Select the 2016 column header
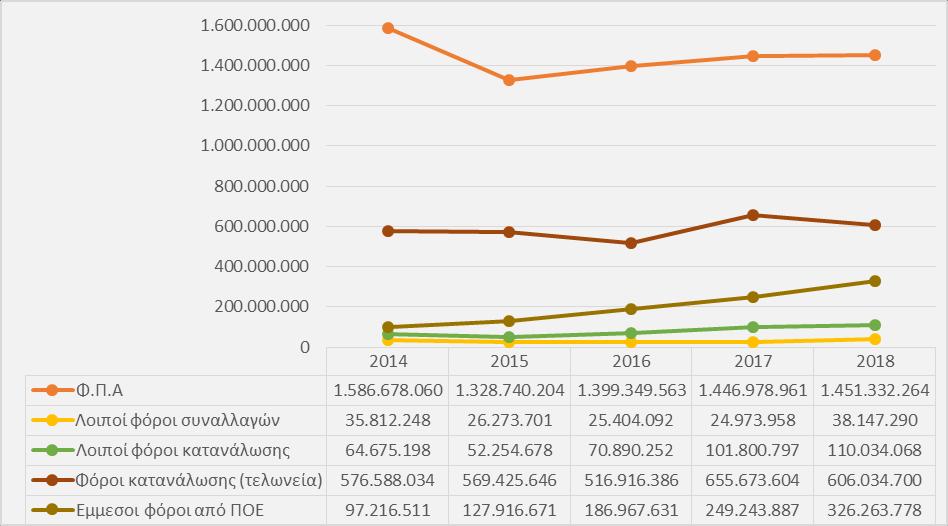The image size is (948, 526). tap(631, 362)
